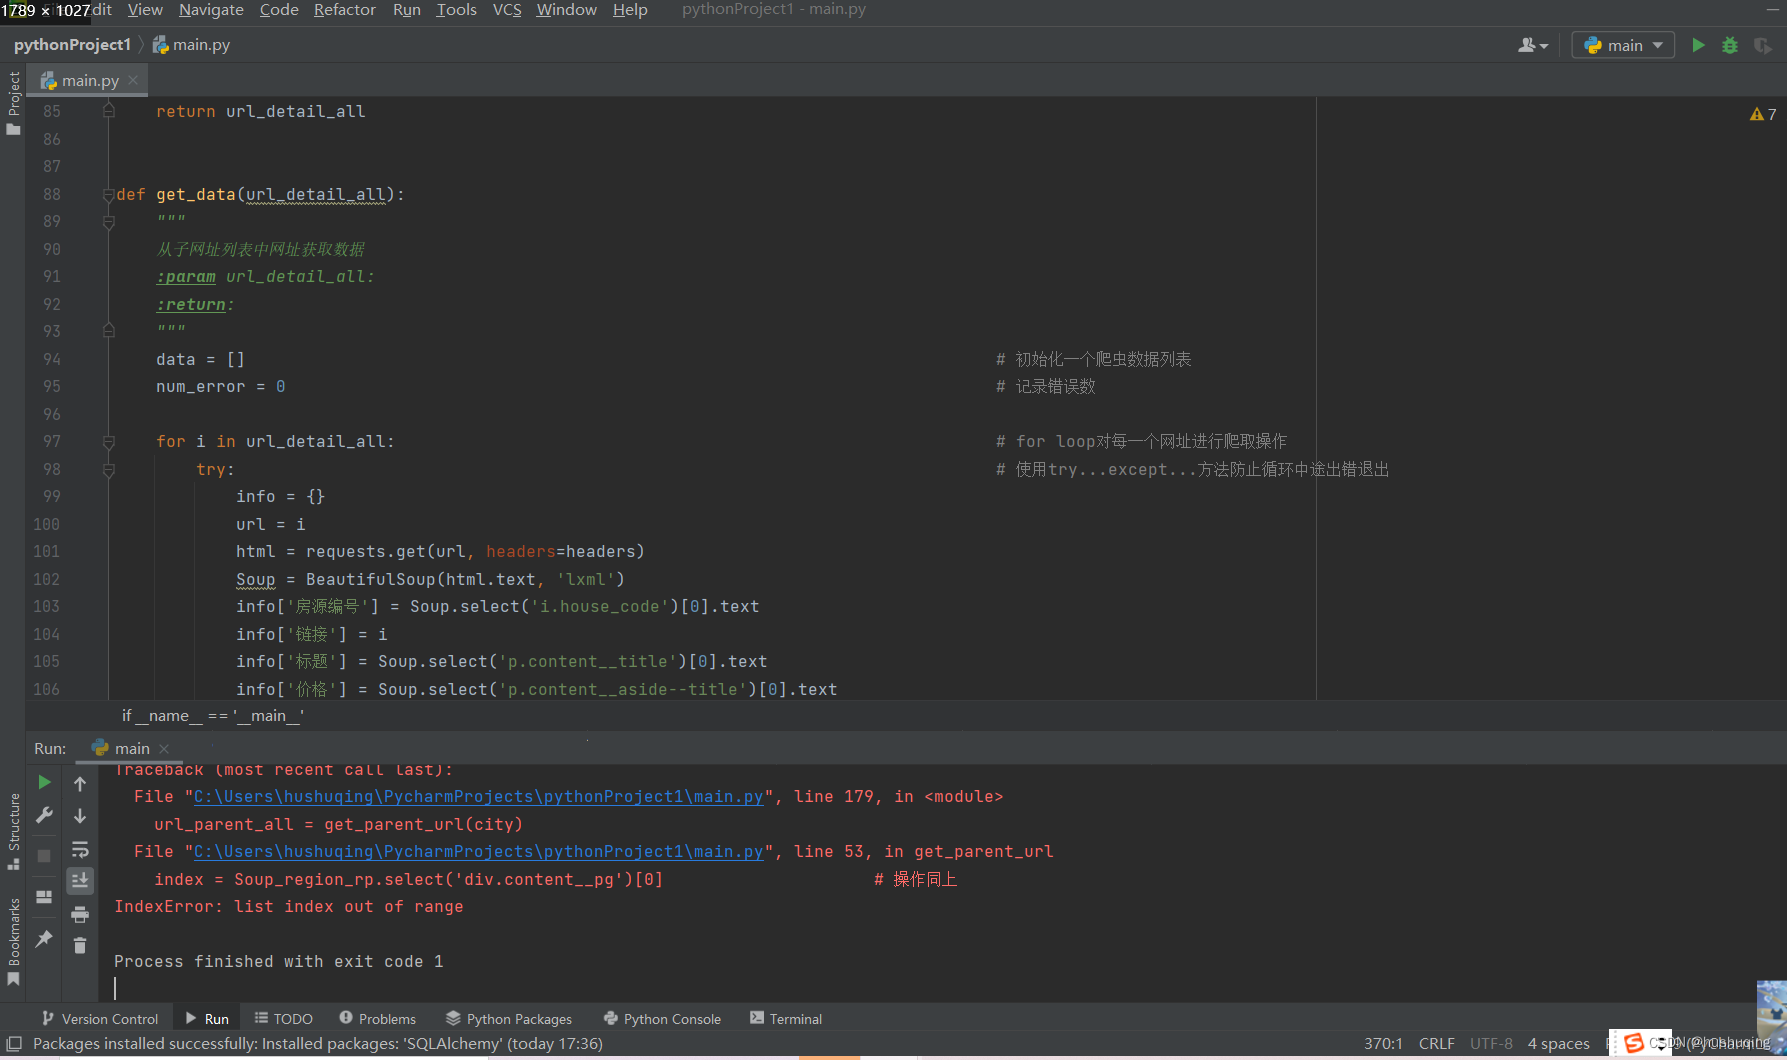
Task: Click cursor position 370:1 in status bar
Action: [x=1383, y=1044]
